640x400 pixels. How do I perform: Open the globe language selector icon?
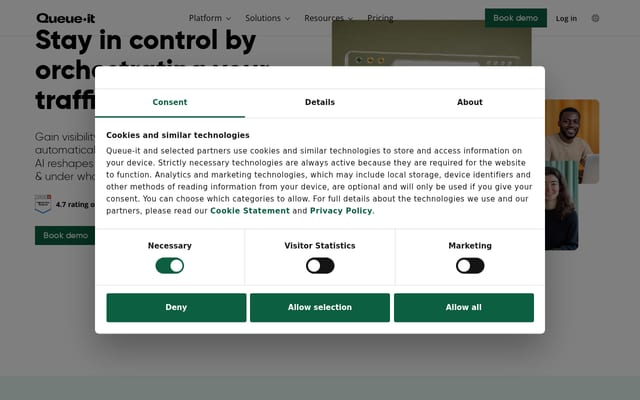pos(596,18)
